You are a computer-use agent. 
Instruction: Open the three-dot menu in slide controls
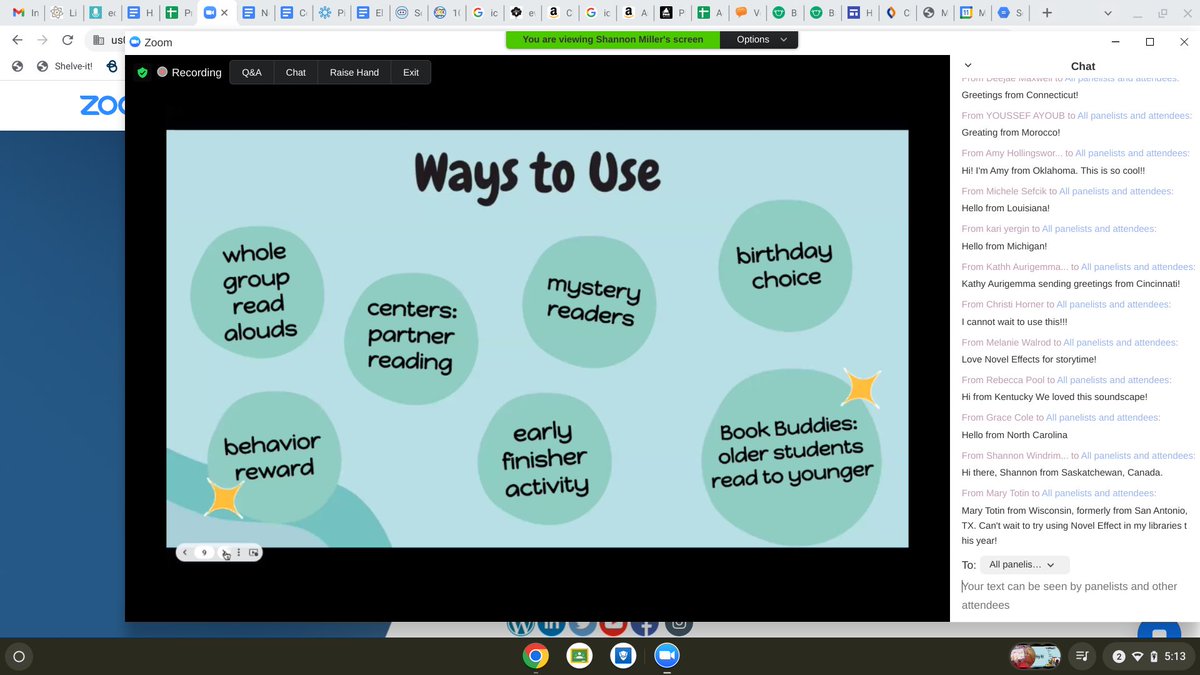tap(238, 552)
